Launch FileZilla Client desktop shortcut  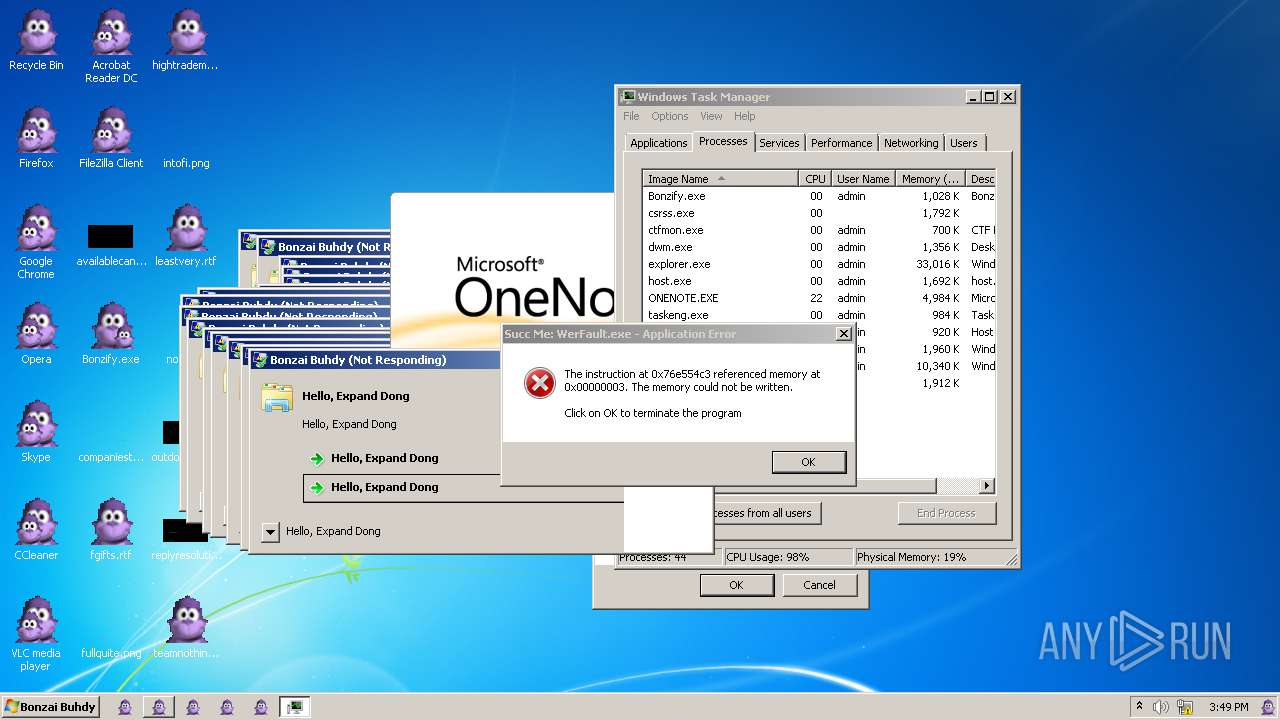111,138
